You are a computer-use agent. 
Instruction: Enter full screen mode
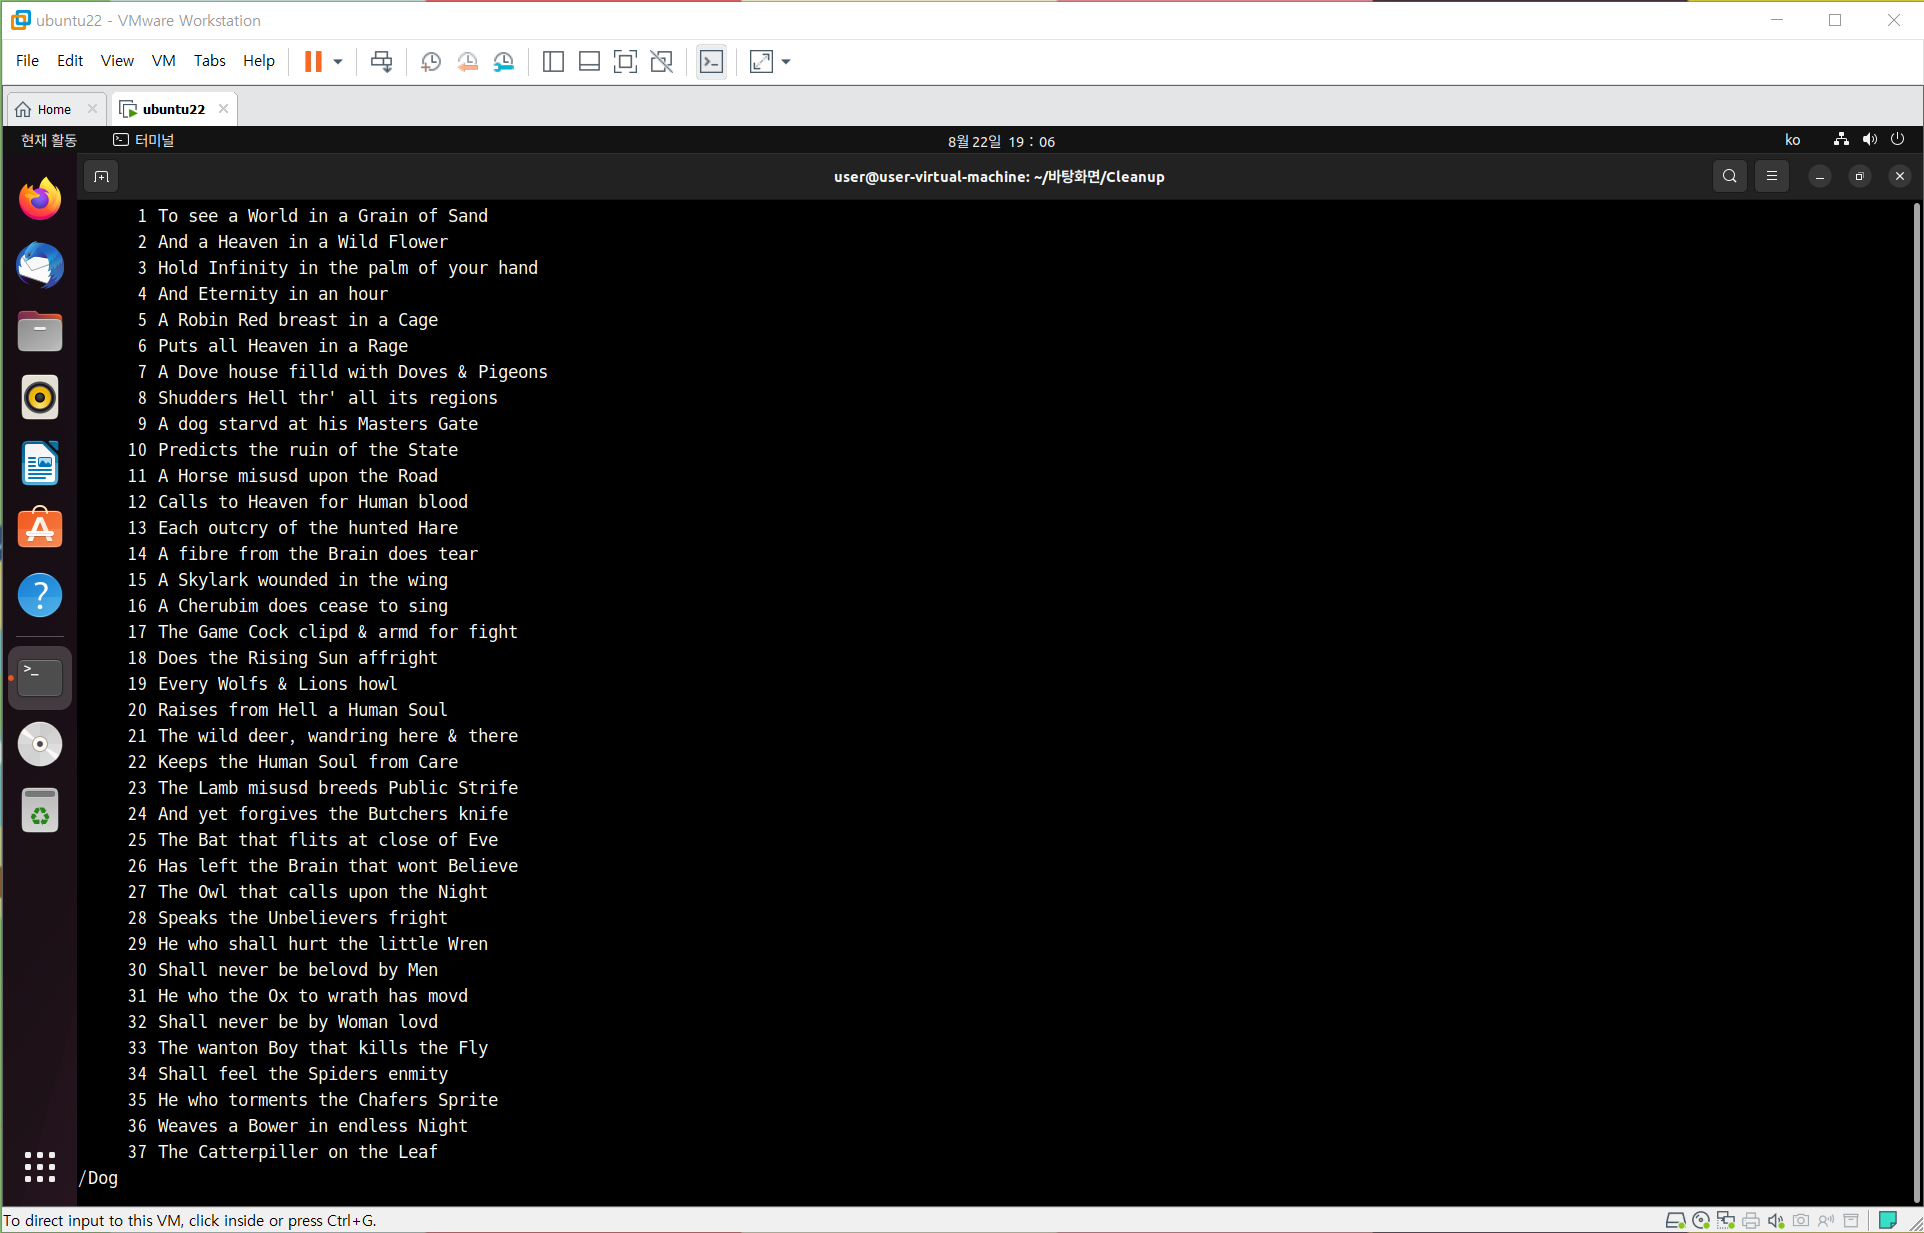pyautogui.click(x=625, y=62)
